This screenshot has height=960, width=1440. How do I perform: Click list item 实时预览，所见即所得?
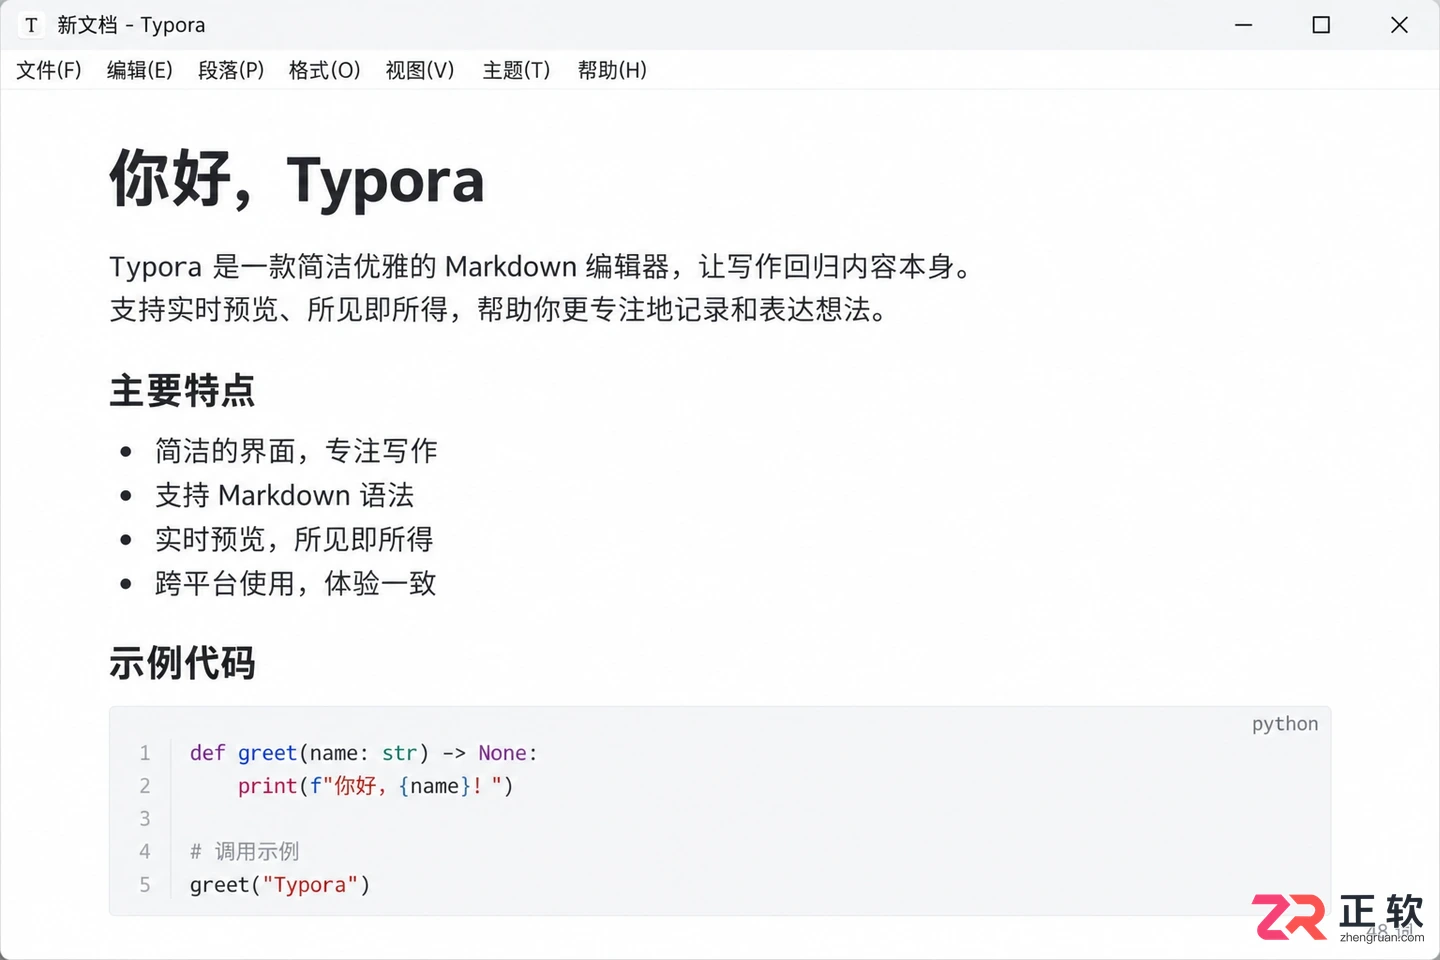point(294,539)
